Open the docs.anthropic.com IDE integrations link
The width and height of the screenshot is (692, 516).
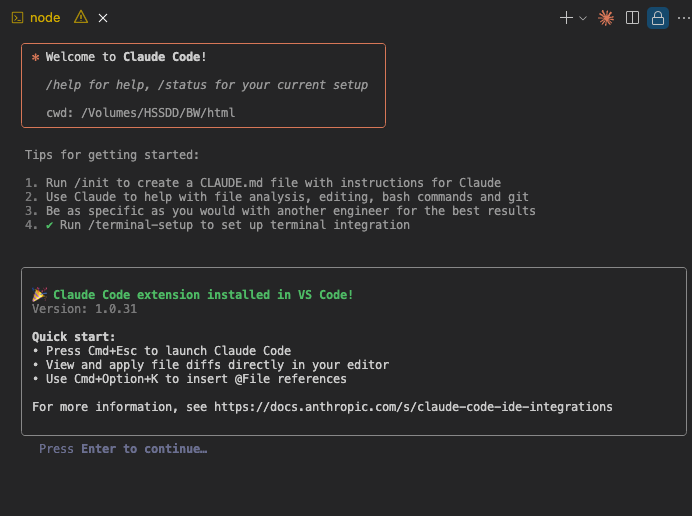(x=413, y=407)
